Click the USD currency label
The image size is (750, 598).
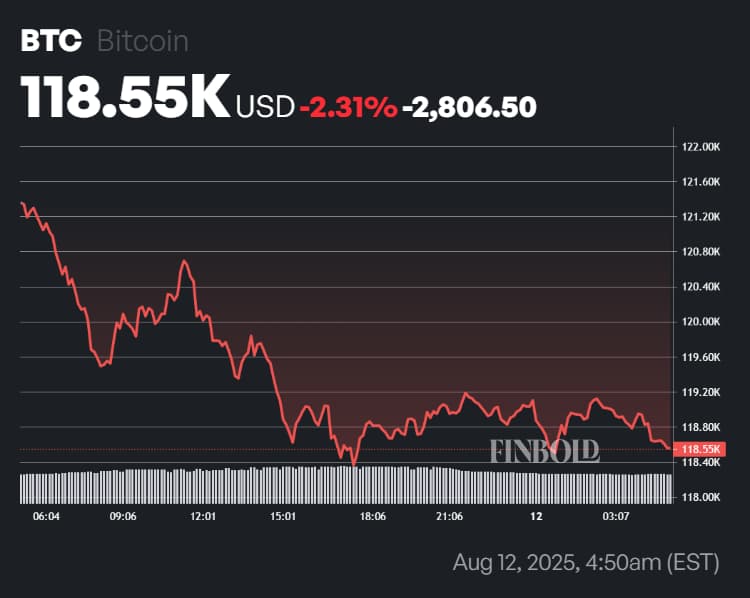coord(265,105)
